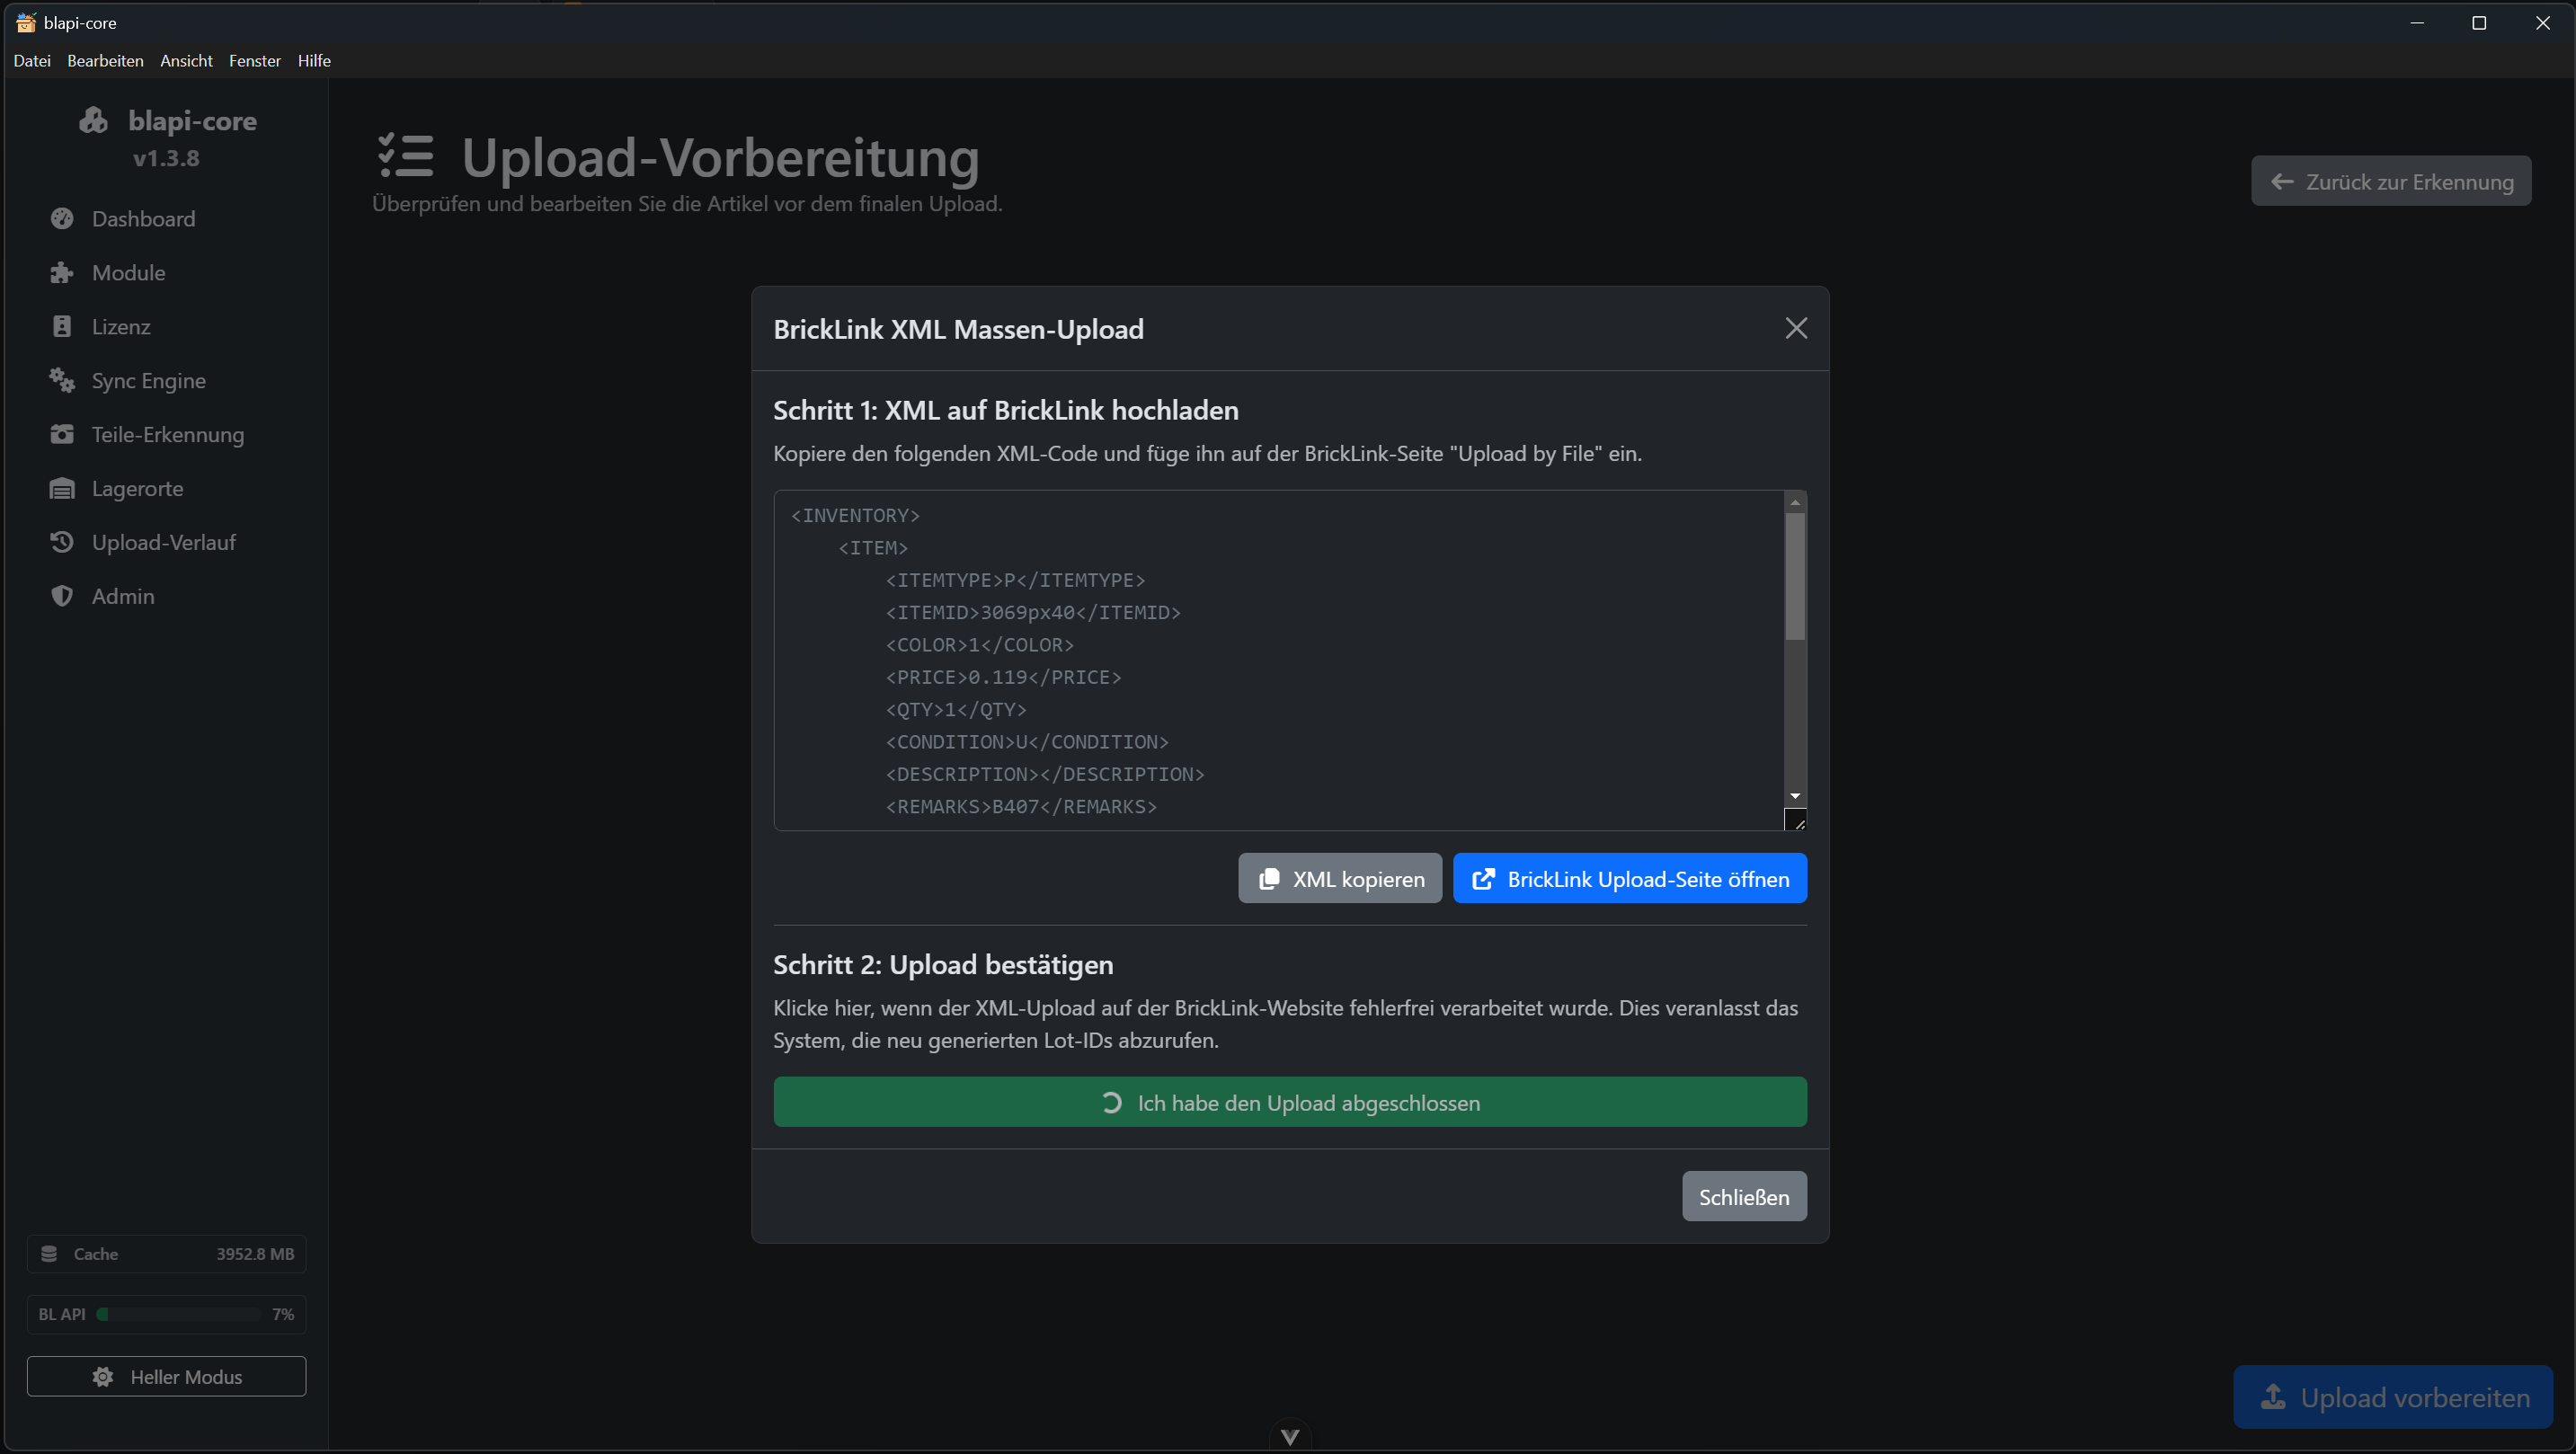Screen dimensions: 2576x1454
Task: Click the Sync Engine gears icon
Action: coord(62,380)
